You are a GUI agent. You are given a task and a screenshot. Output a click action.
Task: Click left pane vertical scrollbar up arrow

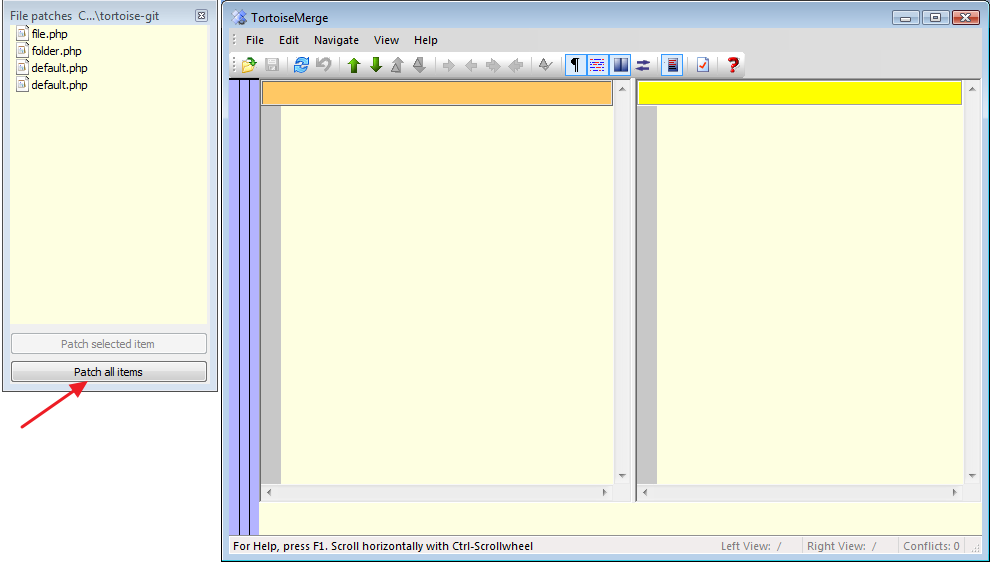coord(622,89)
